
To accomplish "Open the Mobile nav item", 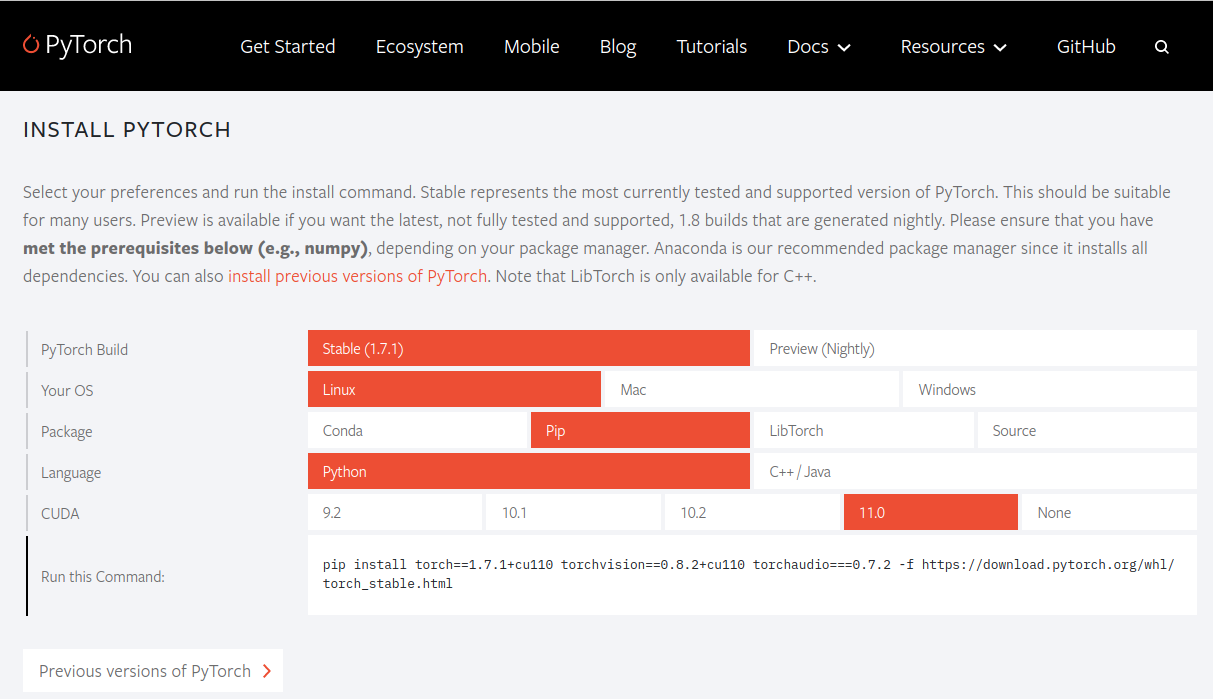I will pos(532,46).
